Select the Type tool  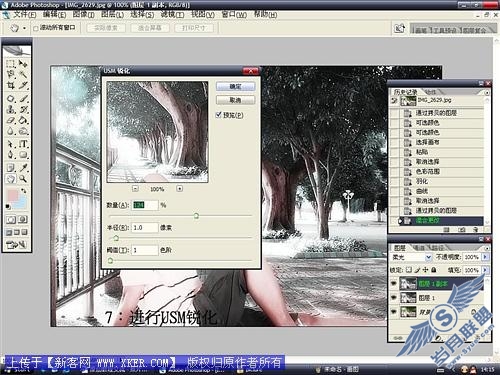pyautogui.click(x=23, y=144)
